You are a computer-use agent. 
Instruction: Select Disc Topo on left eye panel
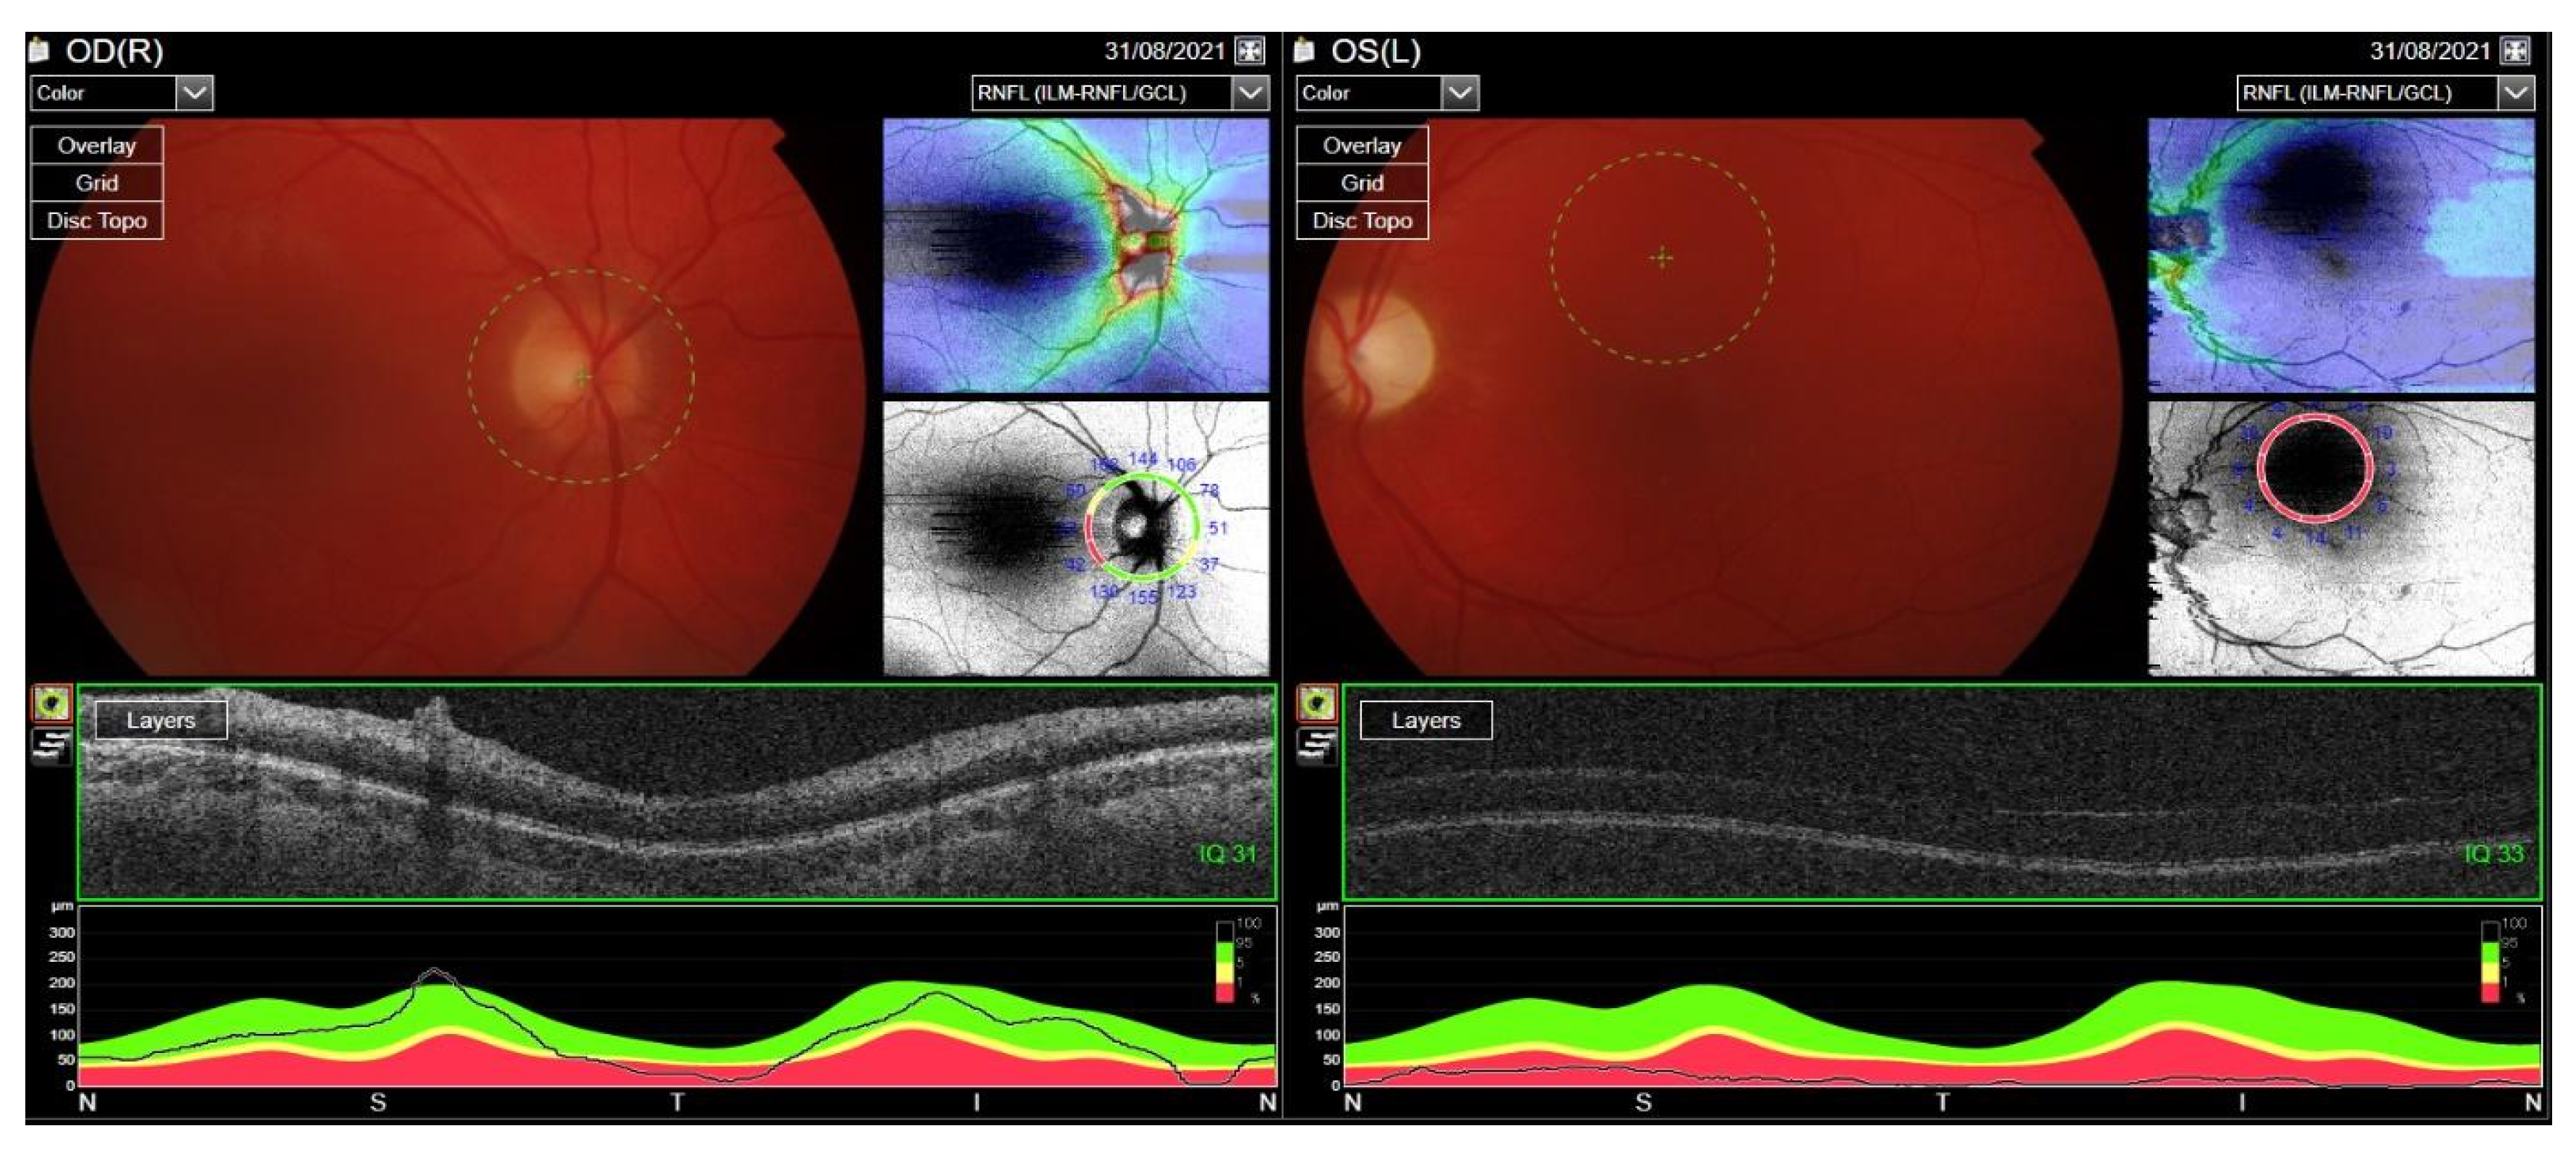(1362, 220)
